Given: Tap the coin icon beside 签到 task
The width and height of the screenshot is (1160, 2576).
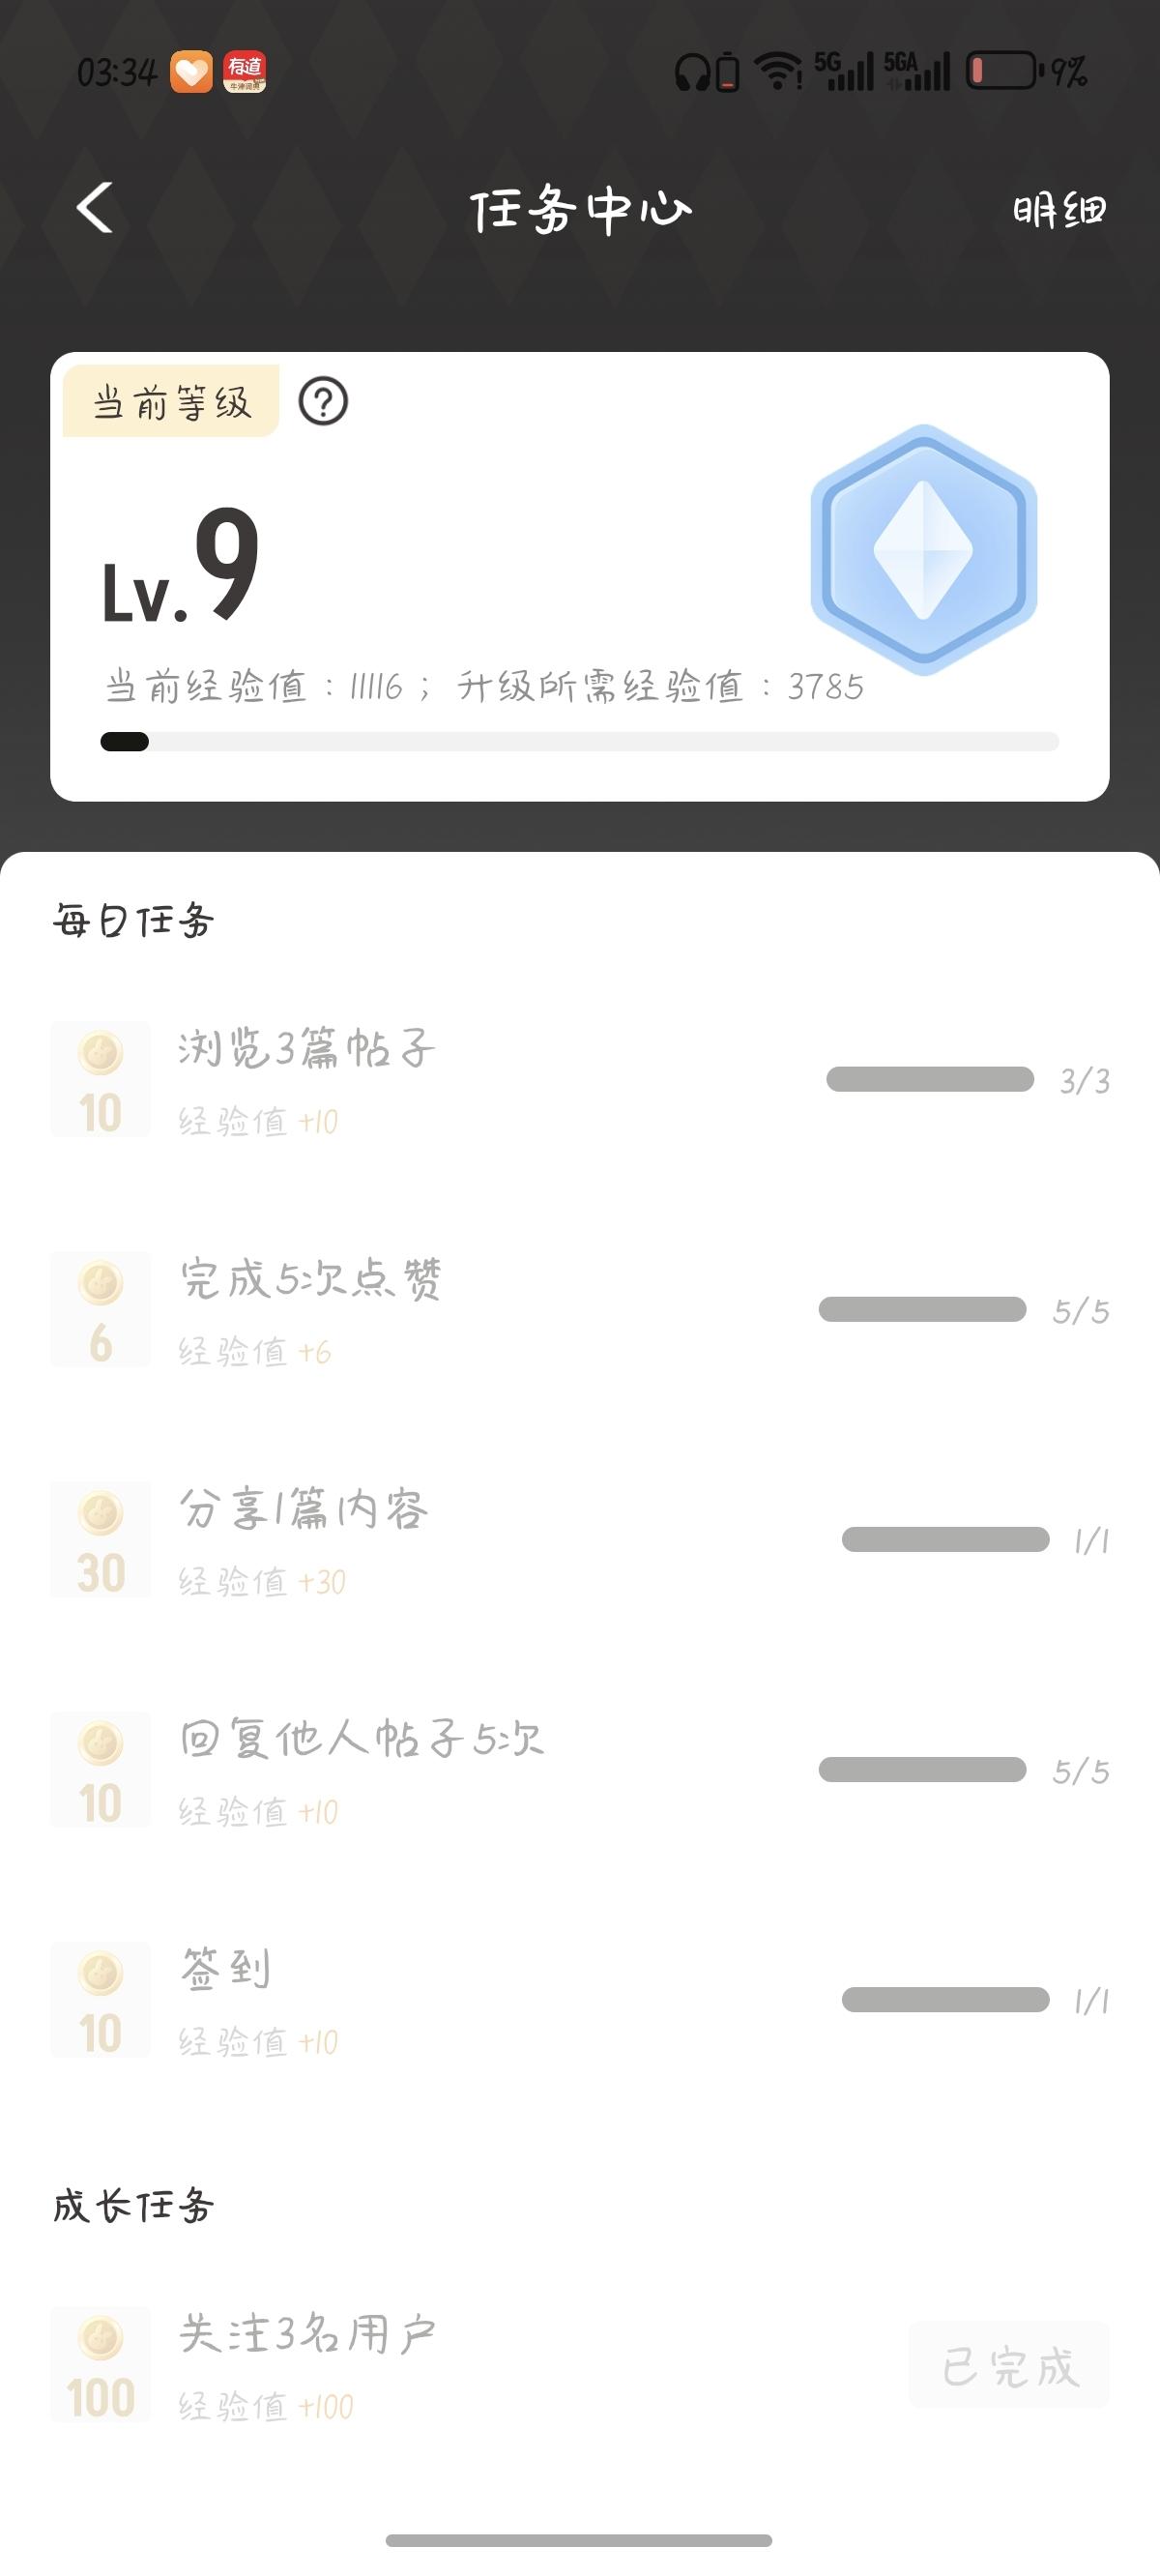Looking at the screenshot, I should point(100,1999).
